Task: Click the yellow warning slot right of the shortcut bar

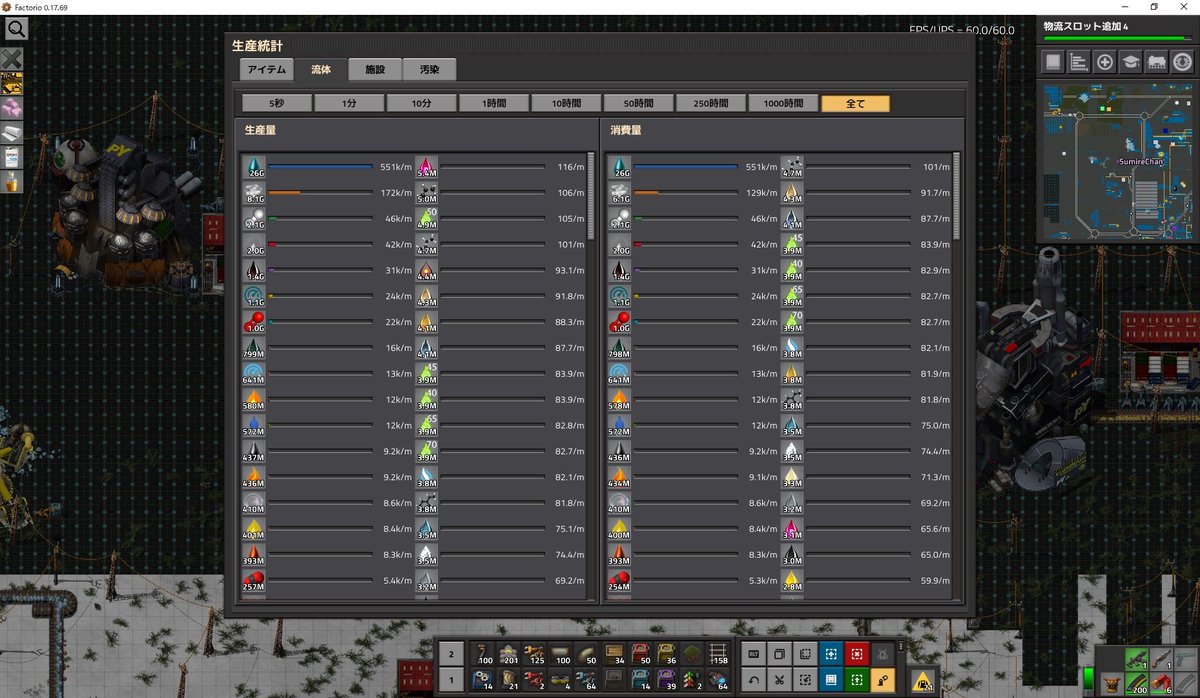Action: [924, 680]
